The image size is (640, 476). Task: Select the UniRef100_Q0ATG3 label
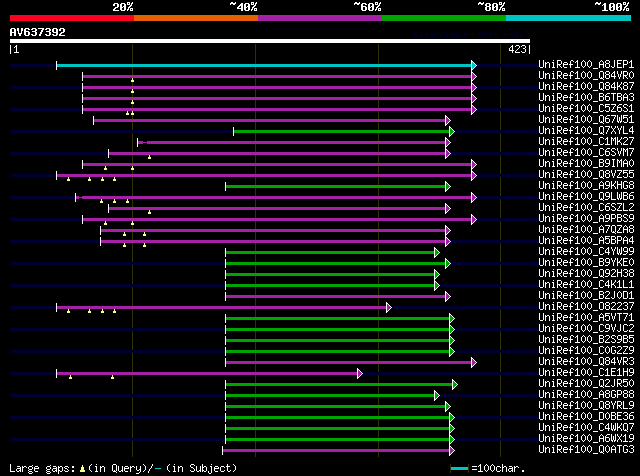point(586,450)
